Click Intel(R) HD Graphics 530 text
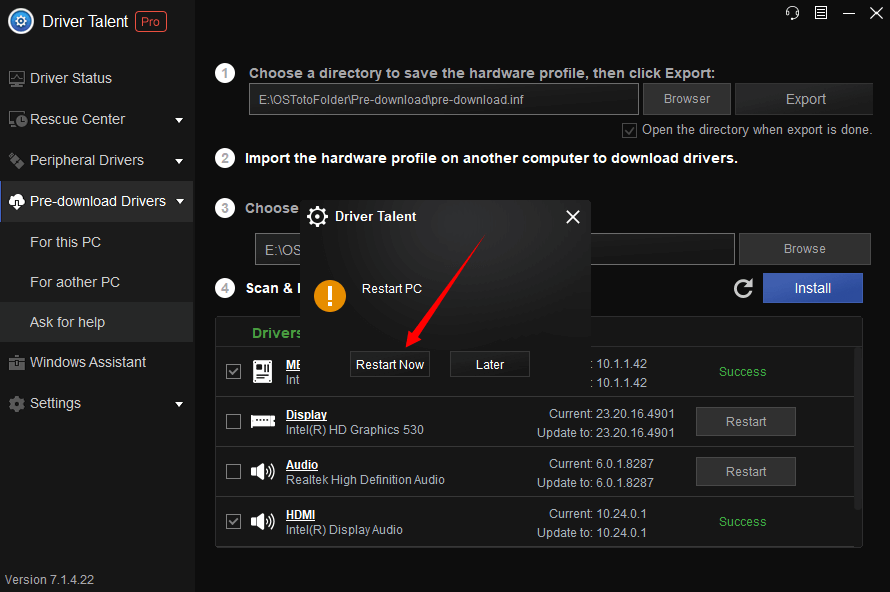This screenshot has height=592, width=890. click(x=355, y=430)
